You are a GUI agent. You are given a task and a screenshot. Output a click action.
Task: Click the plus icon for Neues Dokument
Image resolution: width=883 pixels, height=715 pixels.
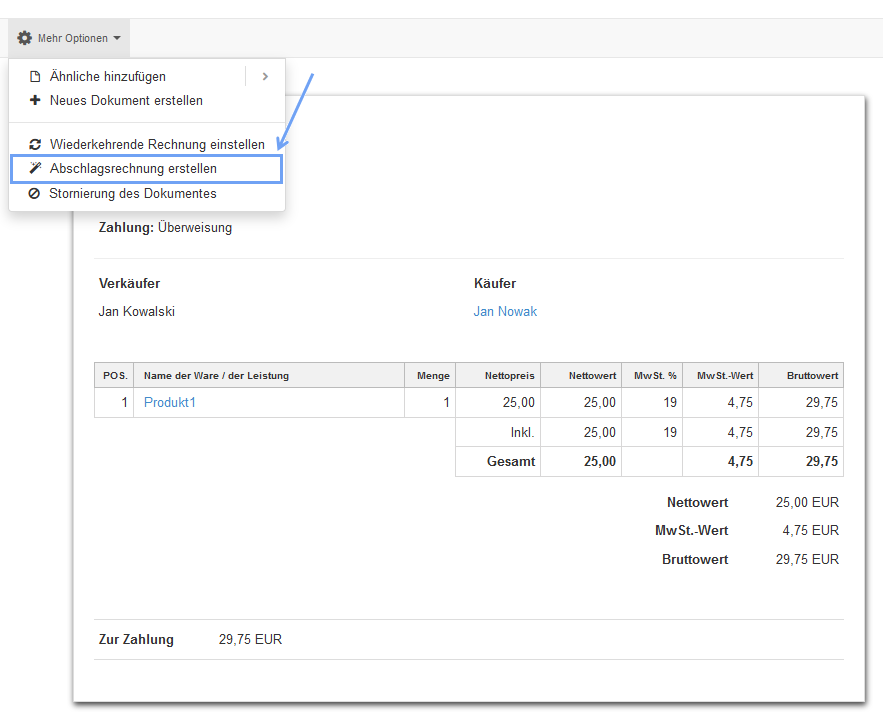pos(35,101)
